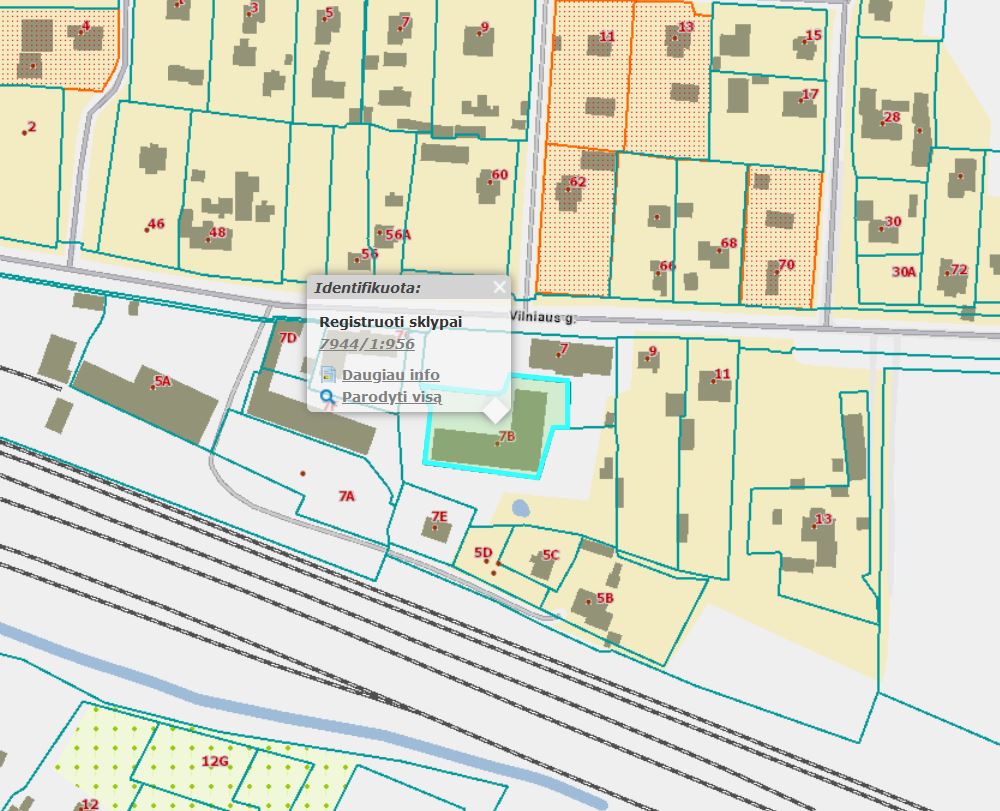The image size is (1000, 811).
Task: Click the small blue pond on the map
Action: click(x=520, y=508)
